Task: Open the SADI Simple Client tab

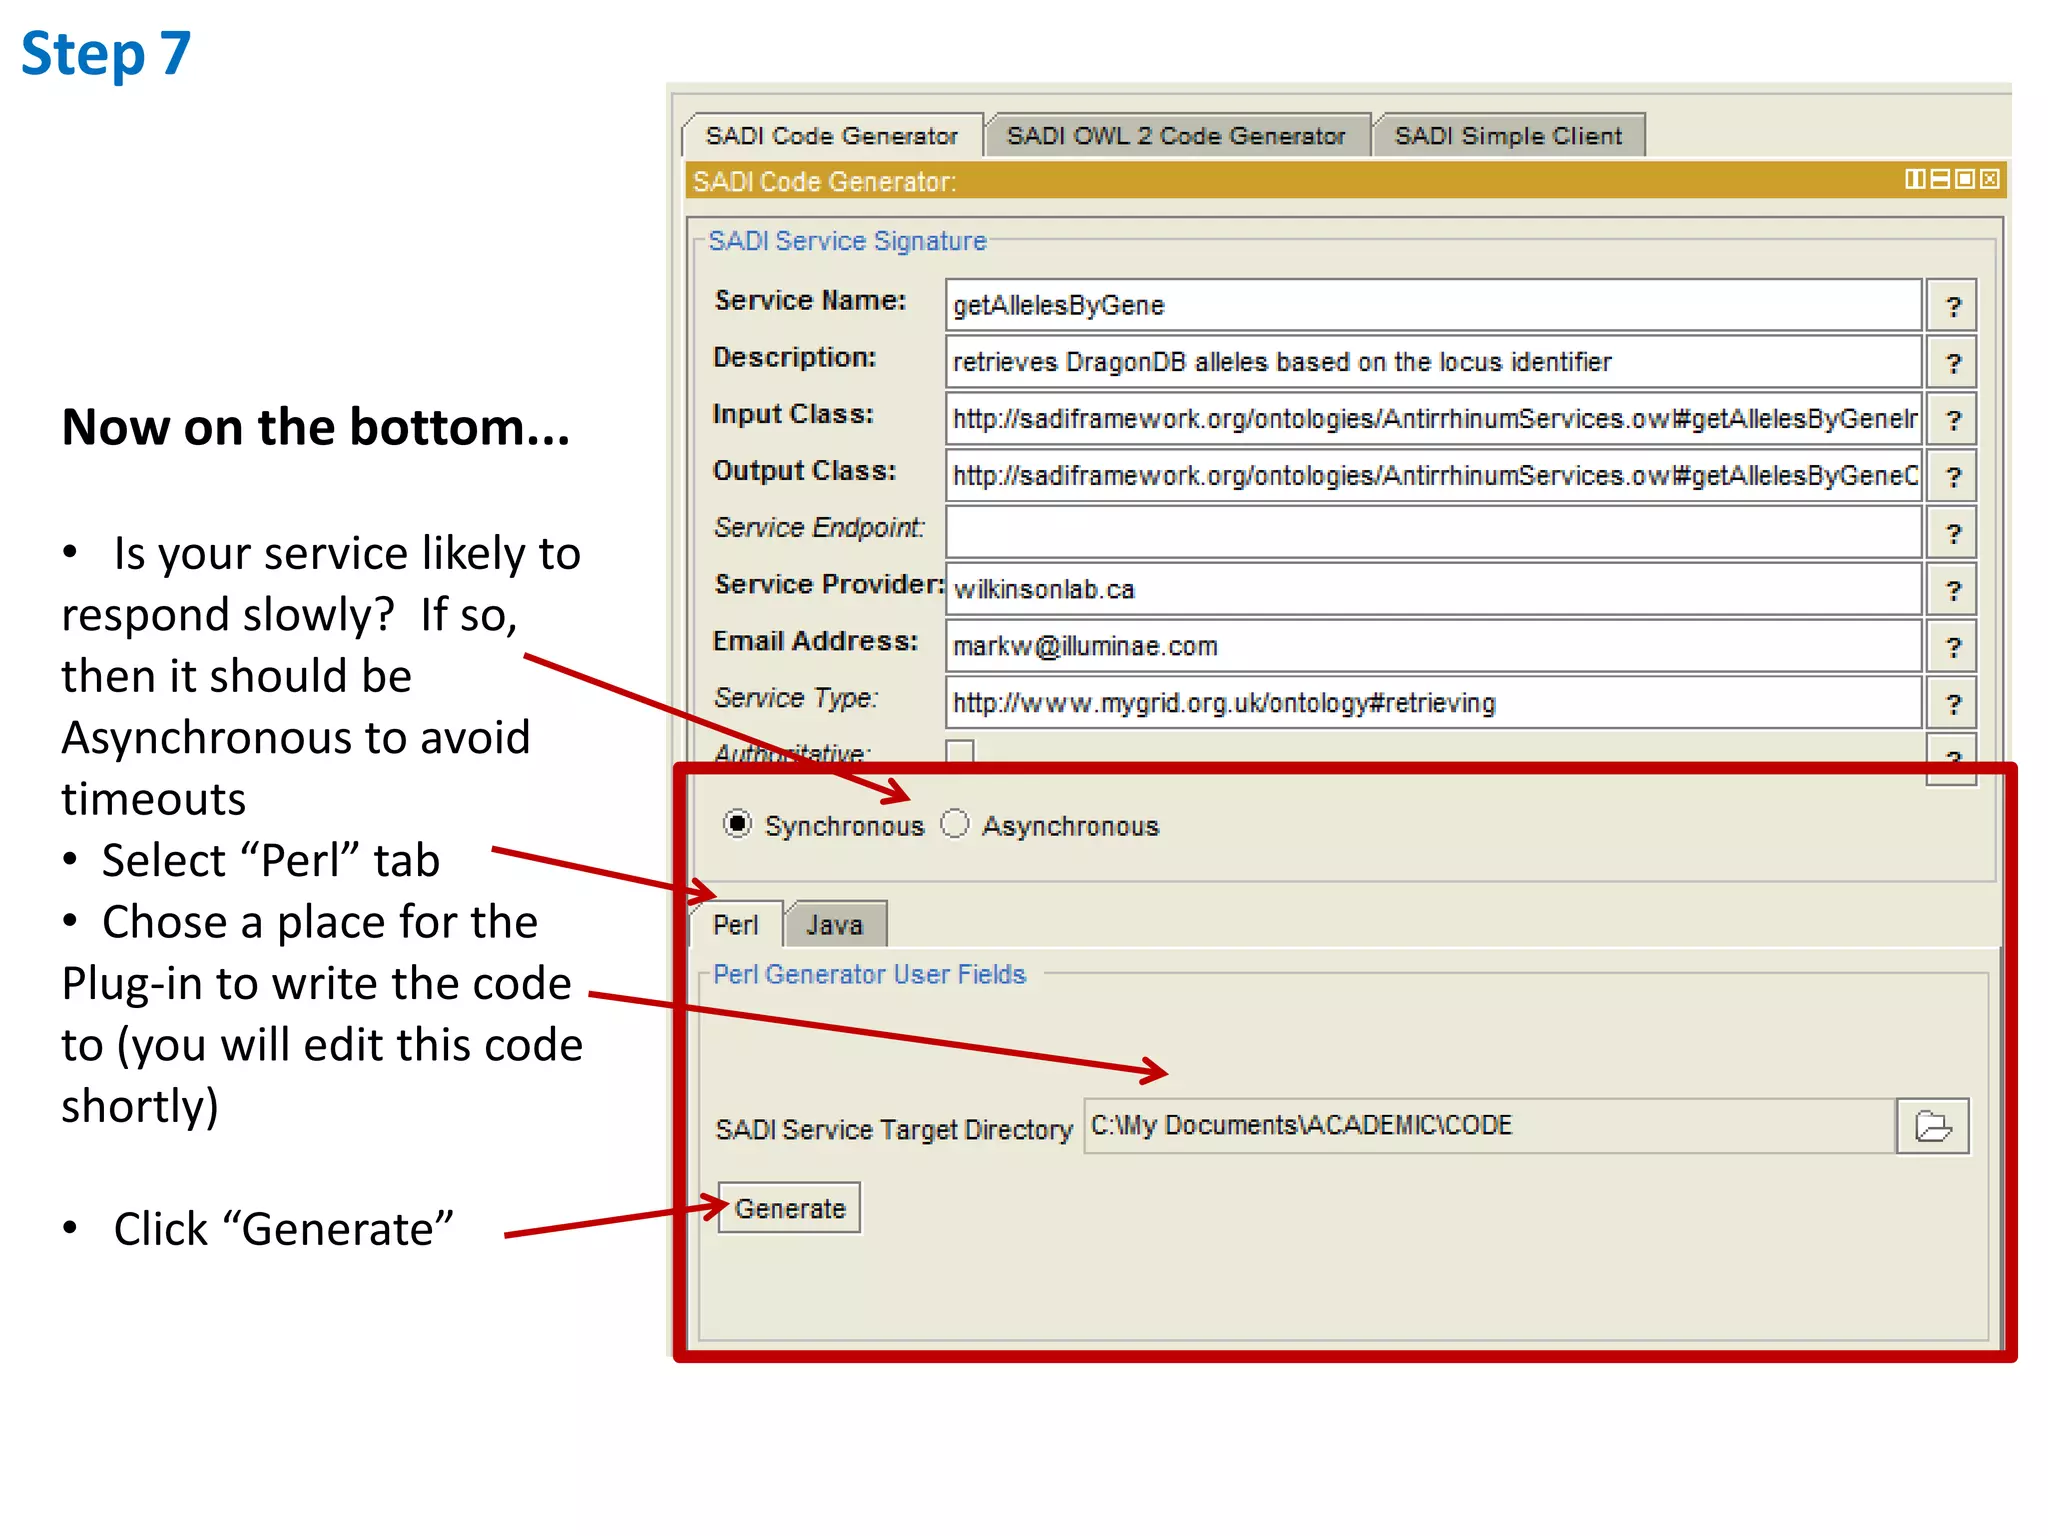Action: [x=1508, y=135]
